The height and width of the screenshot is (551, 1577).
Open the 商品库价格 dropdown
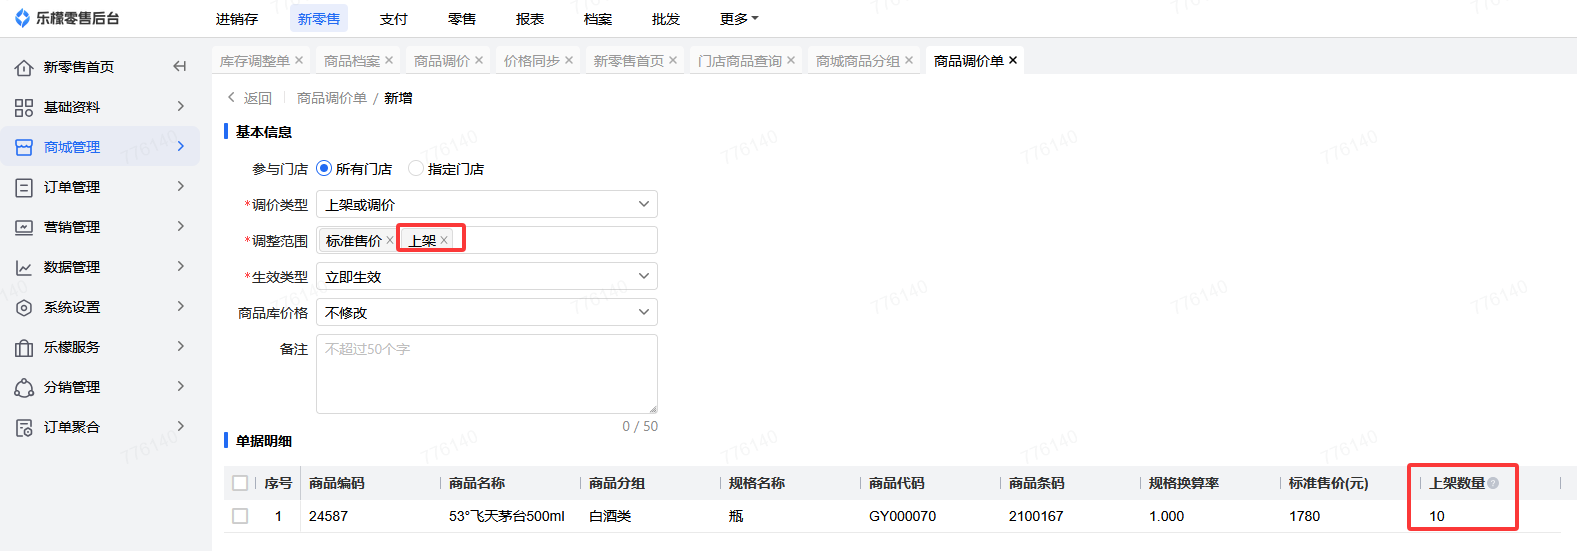[x=487, y=312]
